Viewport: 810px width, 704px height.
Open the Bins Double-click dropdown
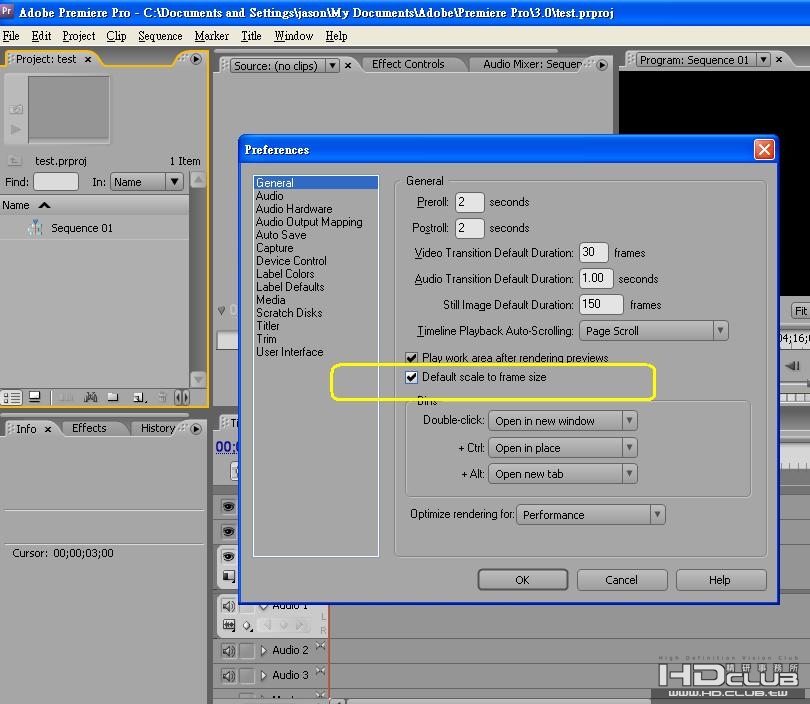pyautogui.click(x=563, y=421)
